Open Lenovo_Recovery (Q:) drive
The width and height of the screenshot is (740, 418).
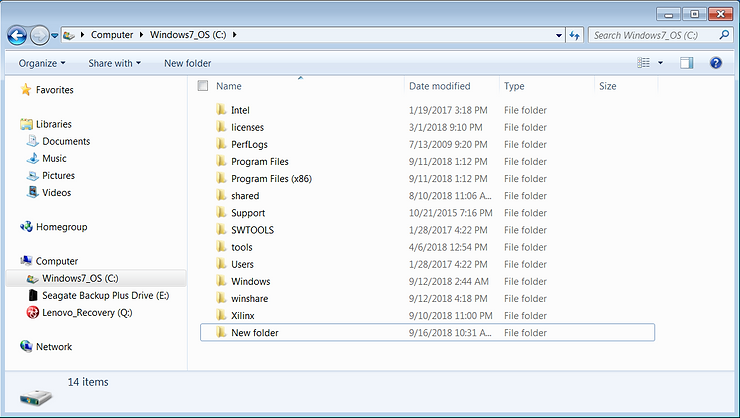87,312
